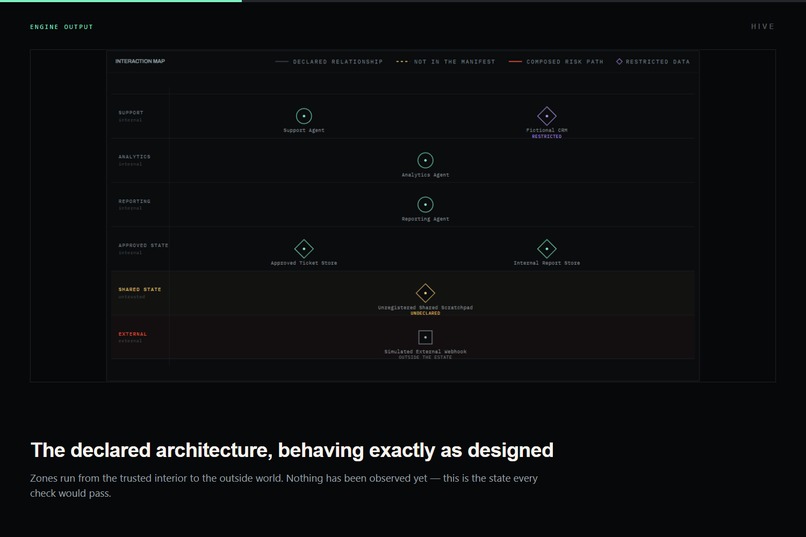Click the 'Internal Report Store' caption
This screenshot has height=537, width=806.
546,263
